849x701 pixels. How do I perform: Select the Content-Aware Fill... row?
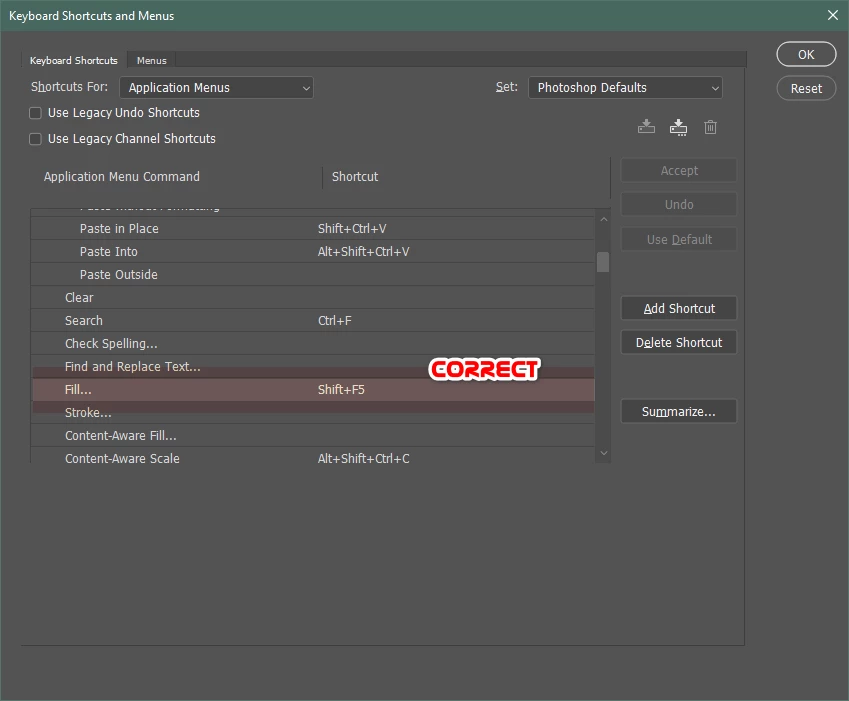pyautogui.click(x=312, y=436)
